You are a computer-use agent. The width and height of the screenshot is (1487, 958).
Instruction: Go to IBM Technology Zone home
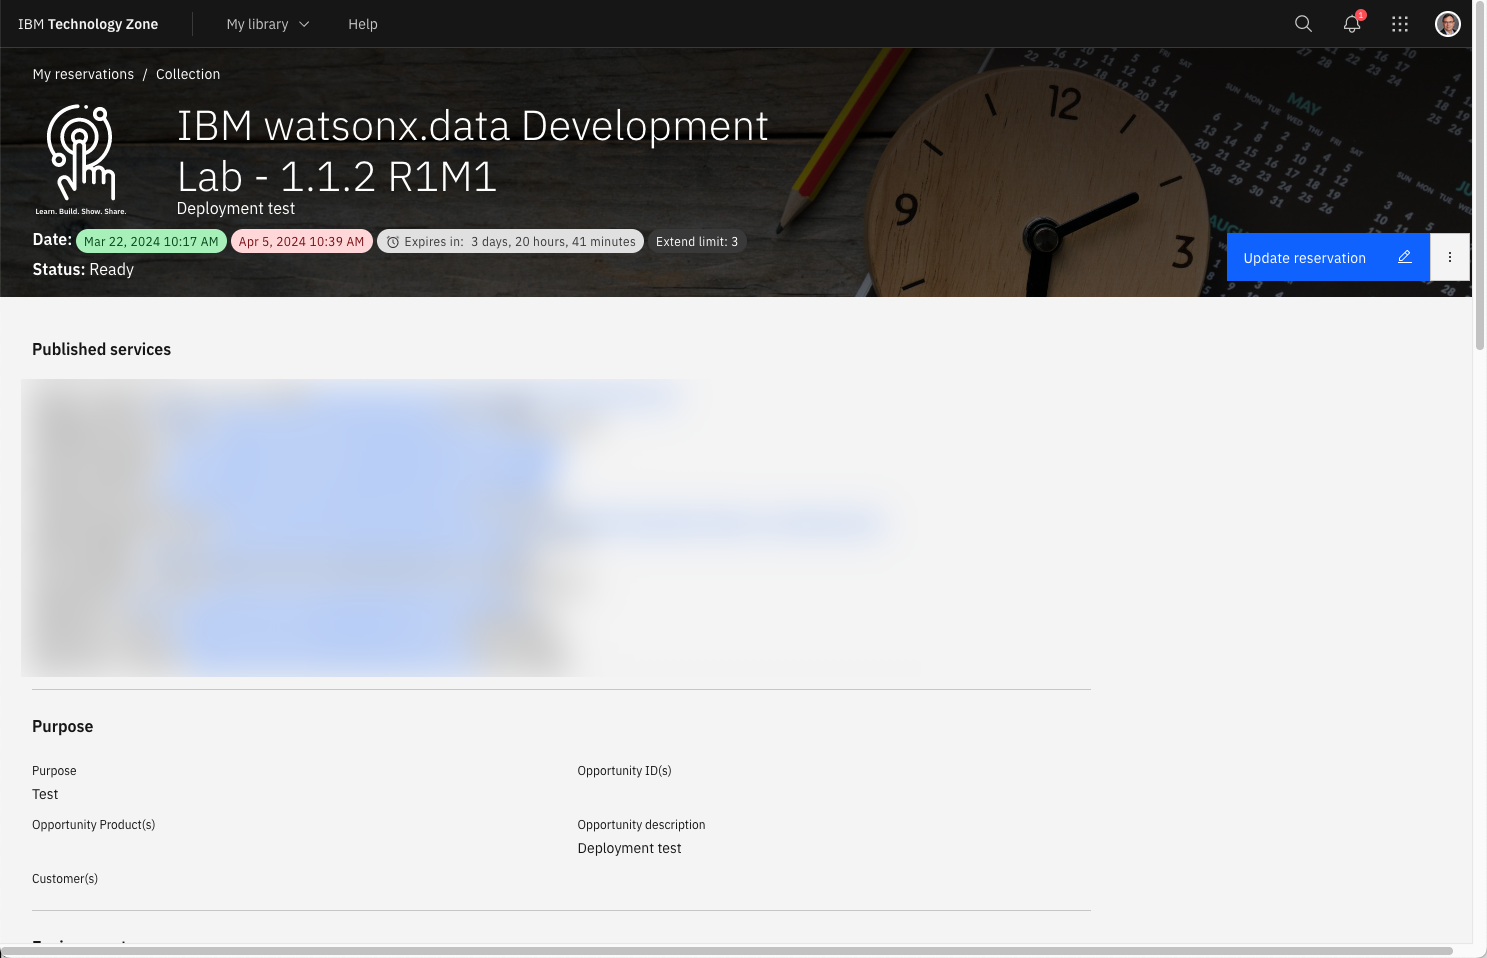pyautogui.click(x=88, y=24)
